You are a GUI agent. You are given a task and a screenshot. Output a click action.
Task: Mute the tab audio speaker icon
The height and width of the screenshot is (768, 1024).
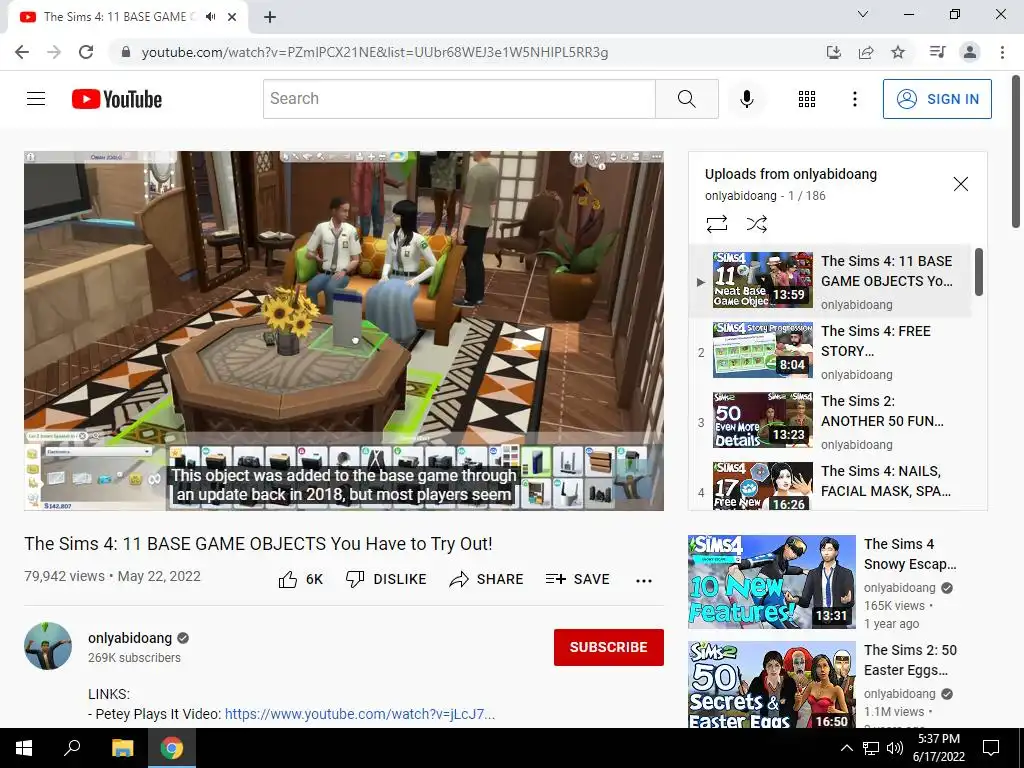[210, 17]
